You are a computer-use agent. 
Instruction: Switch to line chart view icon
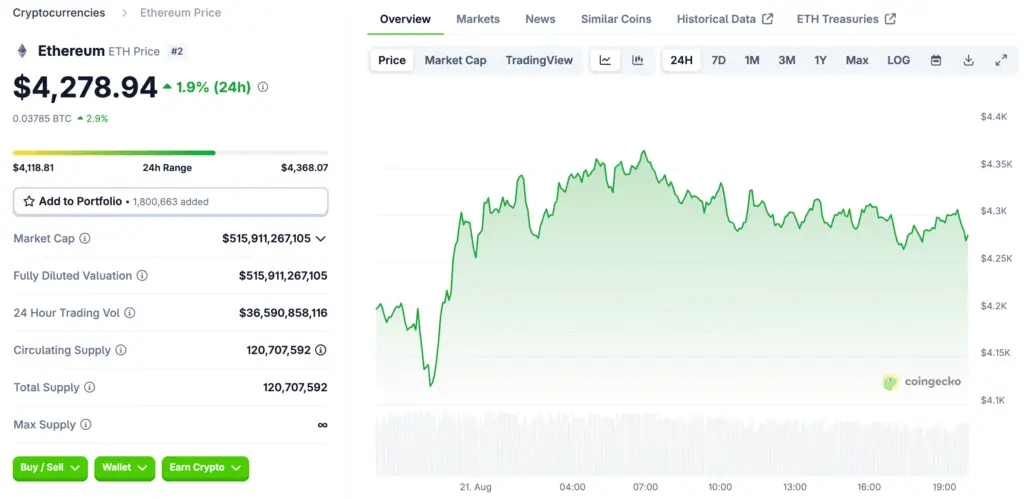[x=605, y=60]
